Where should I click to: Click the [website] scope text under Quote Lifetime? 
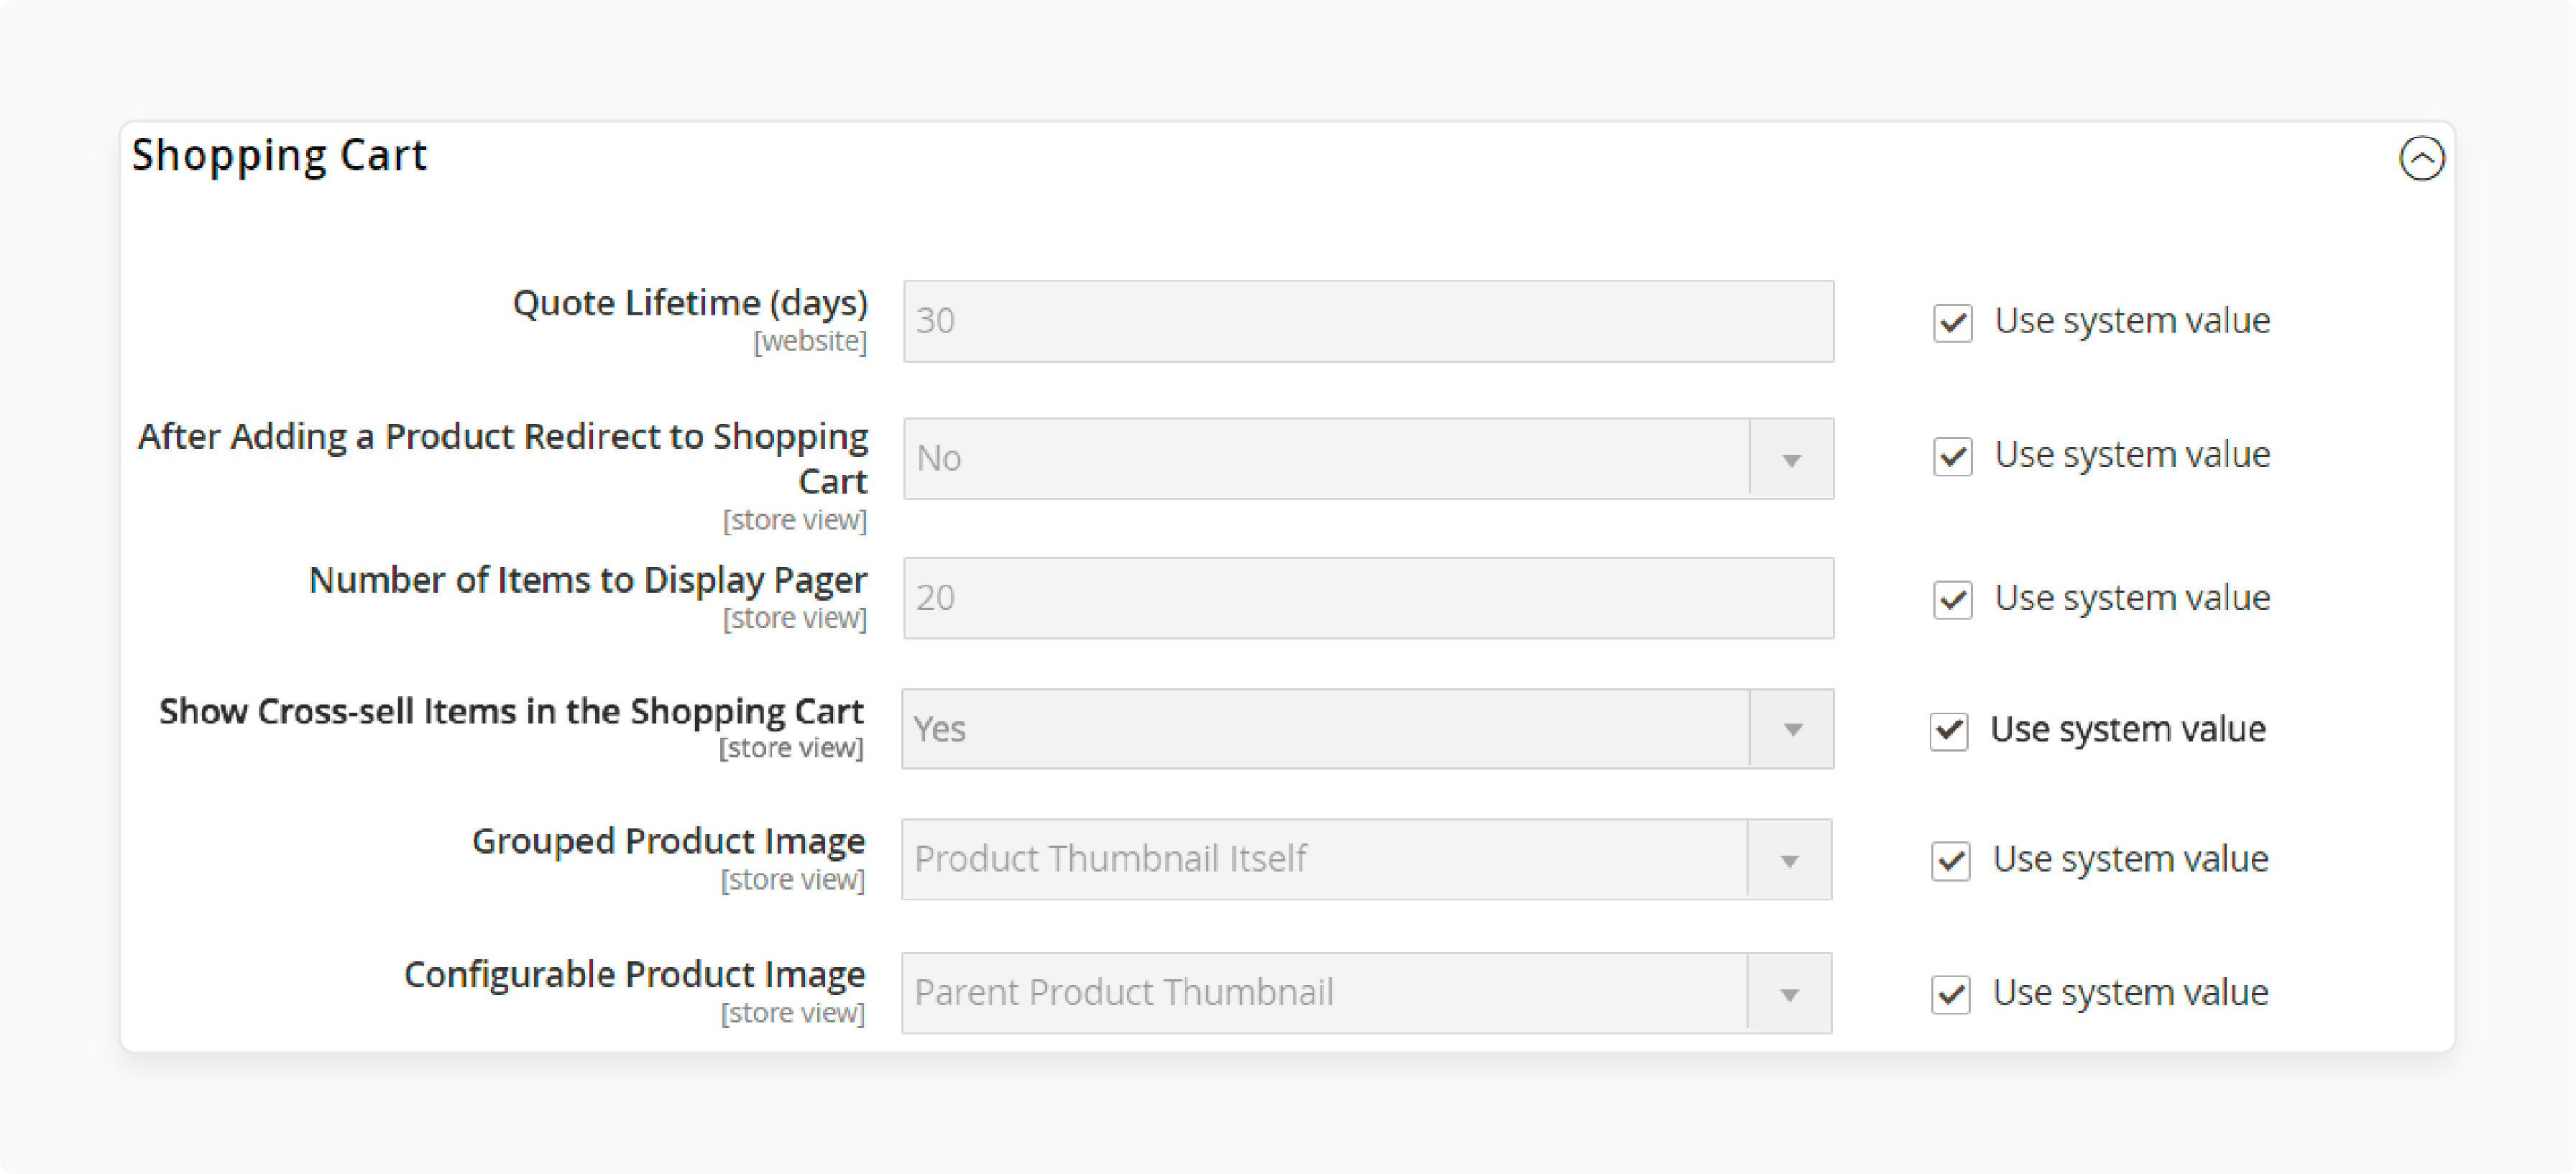tap(810, 341)
